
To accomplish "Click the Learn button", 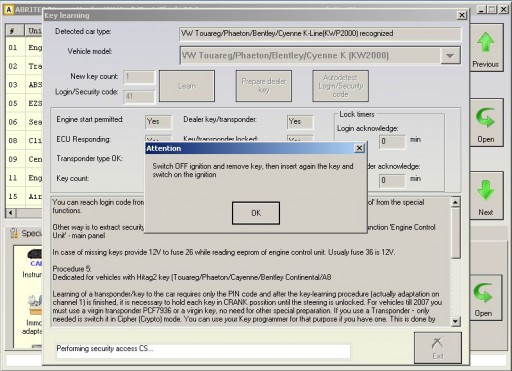I will 187,86.
